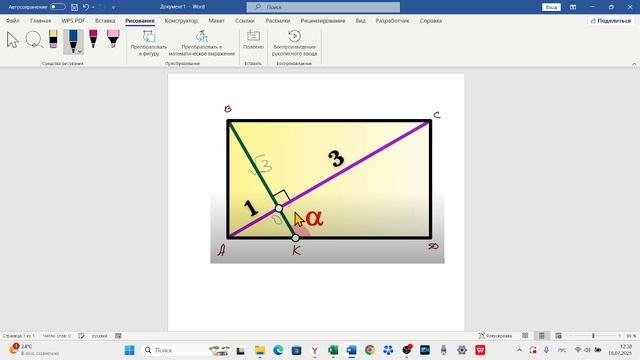The height and width of the screenshot is (360, 640).
Task: Open options arrow on the blue pen
Action: [80, 51]
